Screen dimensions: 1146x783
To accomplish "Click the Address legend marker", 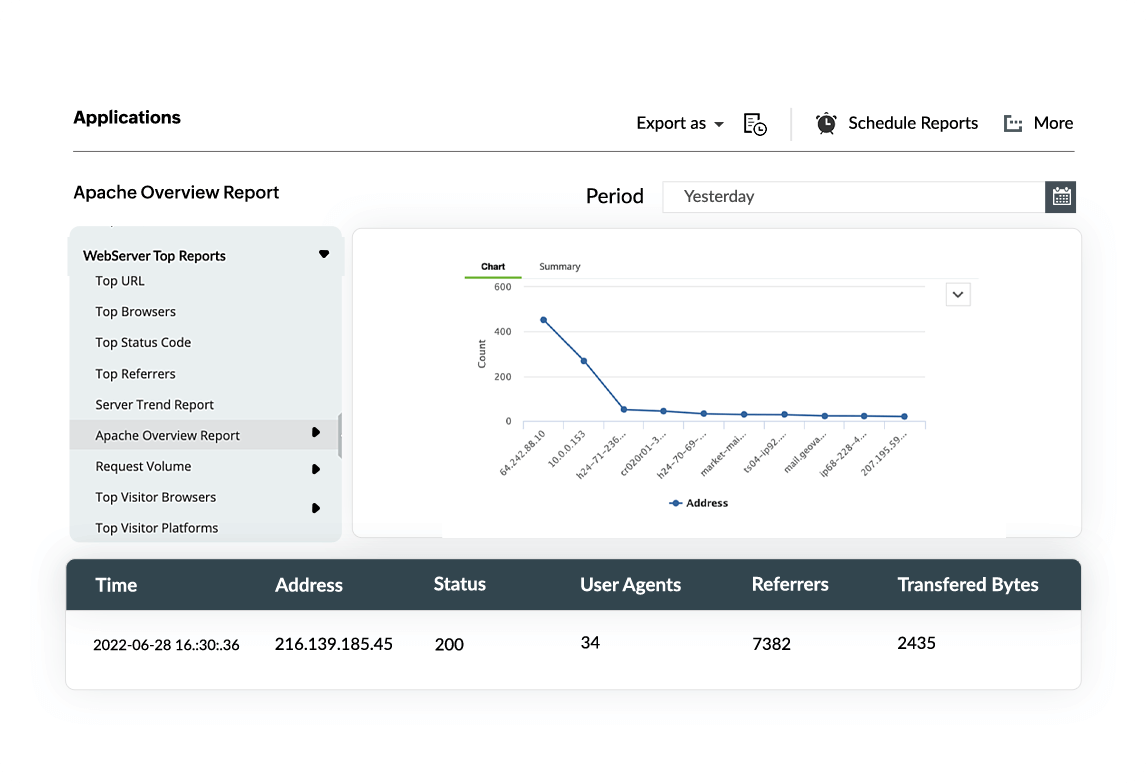I will pyautogui.click(x=676, y=503).
